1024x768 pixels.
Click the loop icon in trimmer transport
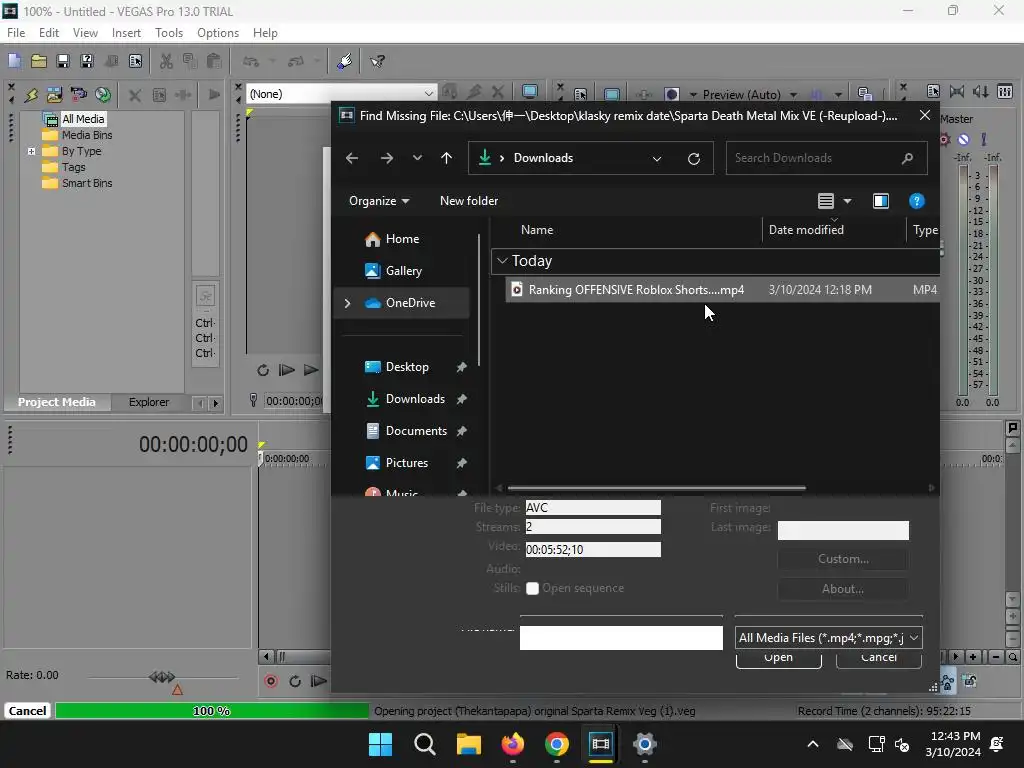point(263,370)
